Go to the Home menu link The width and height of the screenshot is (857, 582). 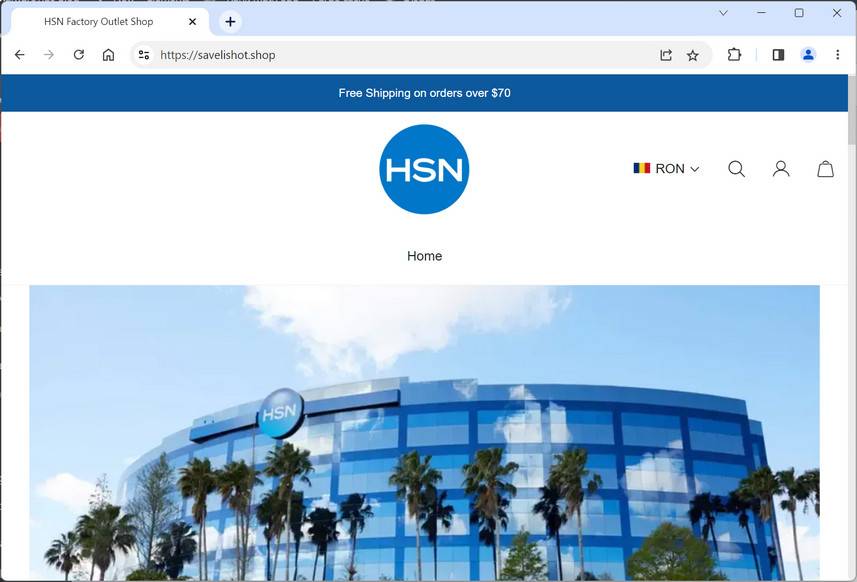[425, 256]
